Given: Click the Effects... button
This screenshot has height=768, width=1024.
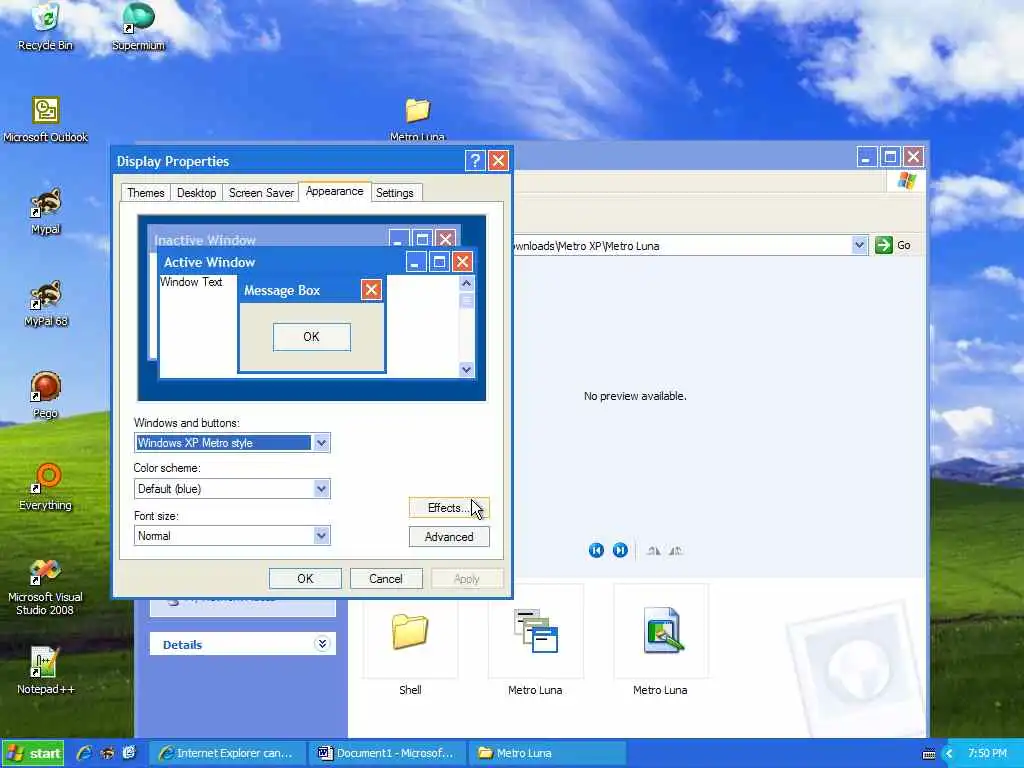Looking at the screenshot, I should (449, 507).
